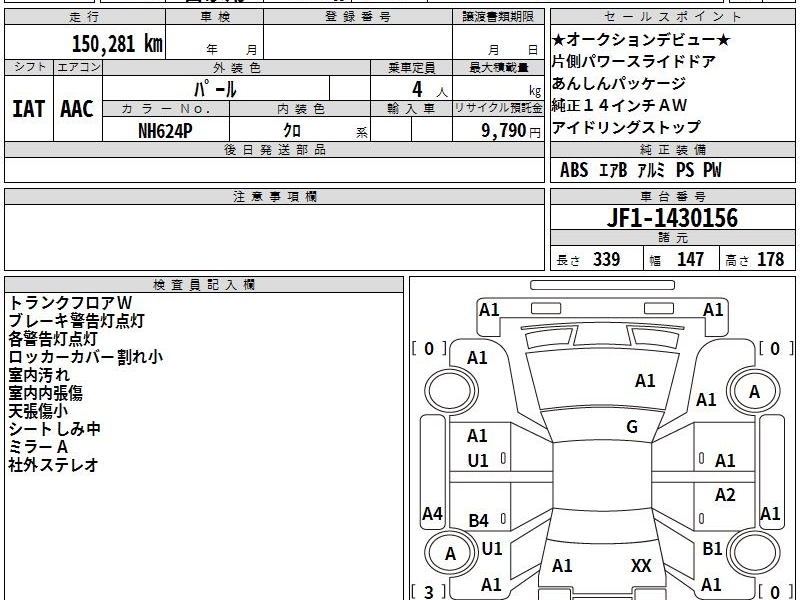Select the 乗車定員 header

(x=411, y=67)
